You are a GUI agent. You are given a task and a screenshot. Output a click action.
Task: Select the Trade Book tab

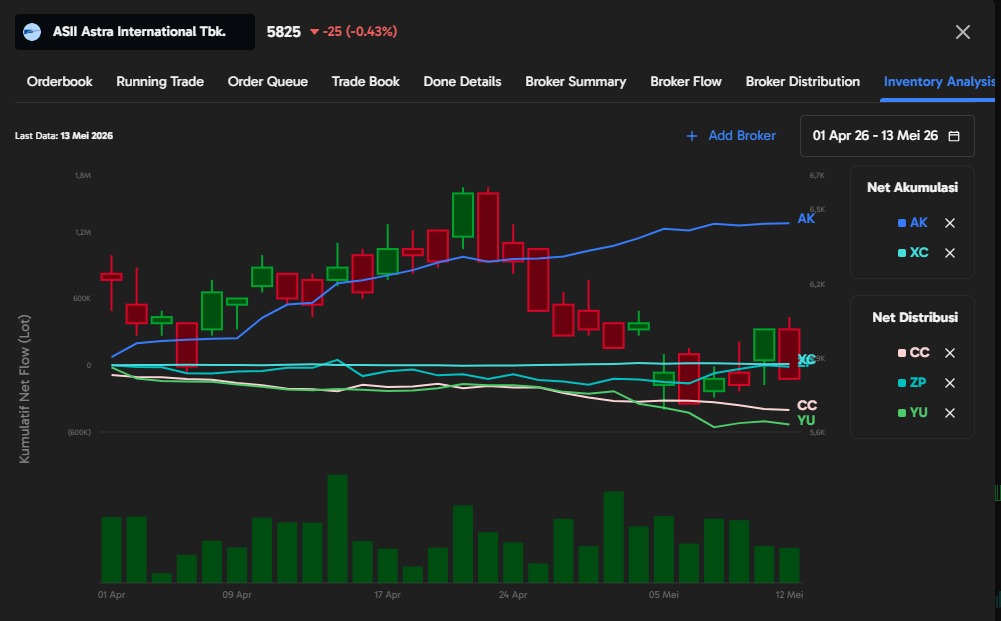pyautogui.click(x=366, y=82)
